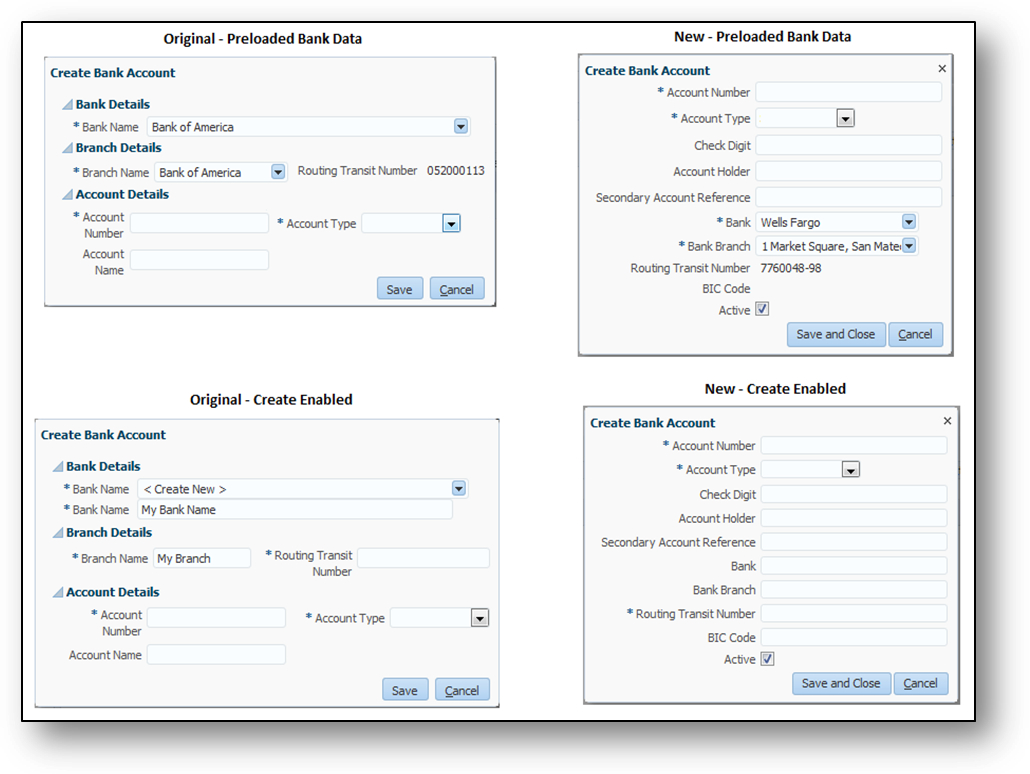Open the Bank of America bank name dropdown

(460, 127)
